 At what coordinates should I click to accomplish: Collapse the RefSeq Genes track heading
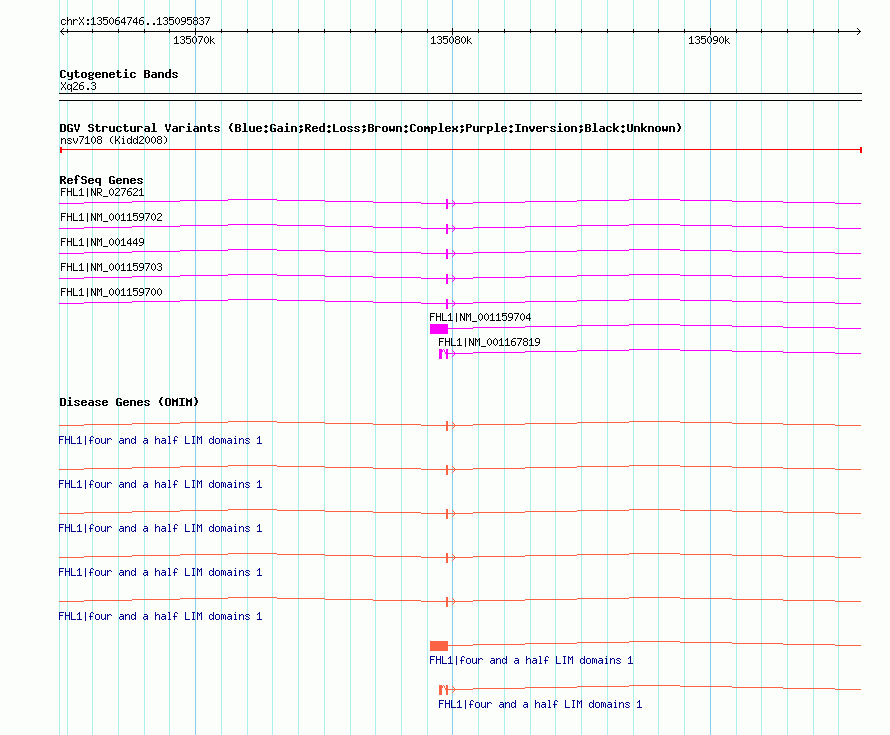(x=101, y=180)
